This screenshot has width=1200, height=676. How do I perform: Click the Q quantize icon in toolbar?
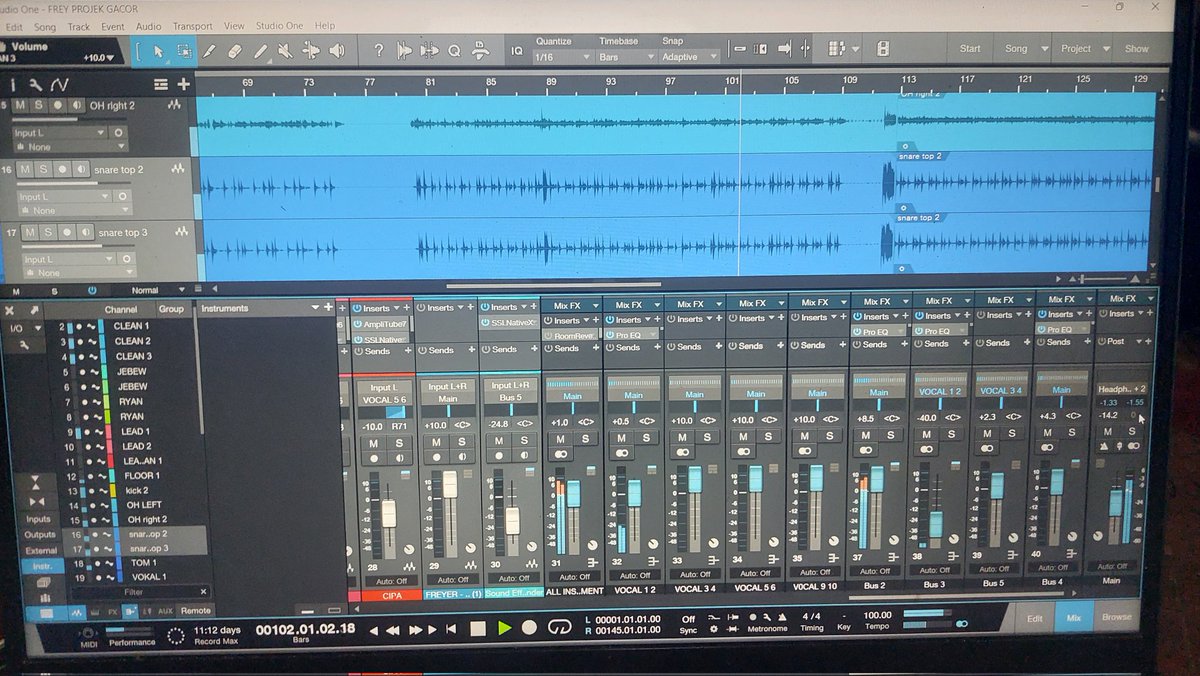454,50
